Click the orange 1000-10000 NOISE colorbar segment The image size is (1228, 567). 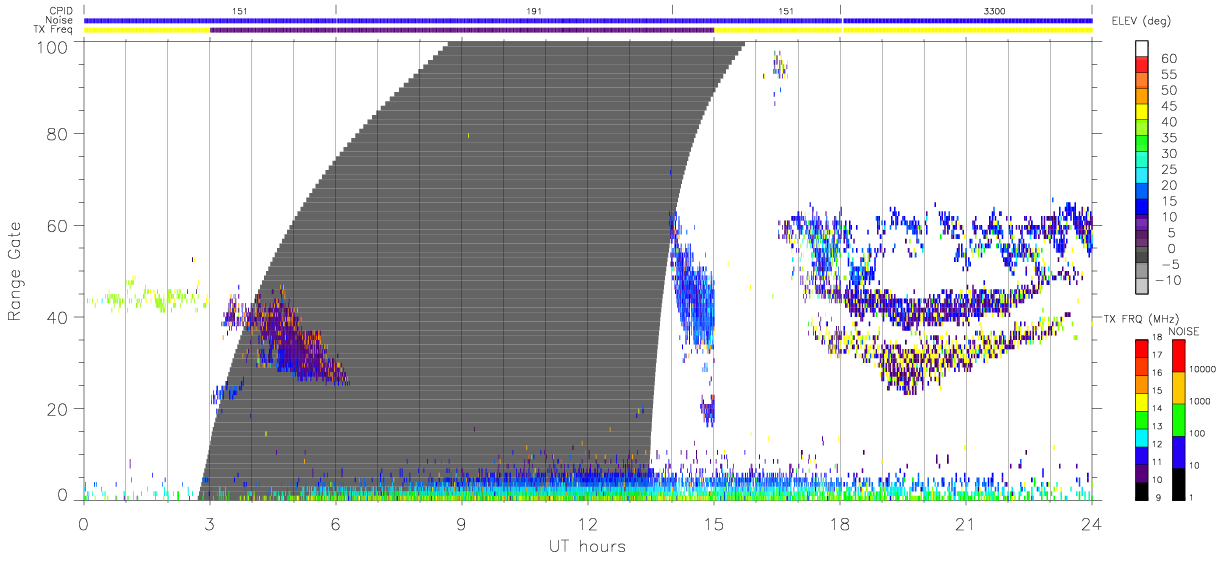pos(1177,387)
